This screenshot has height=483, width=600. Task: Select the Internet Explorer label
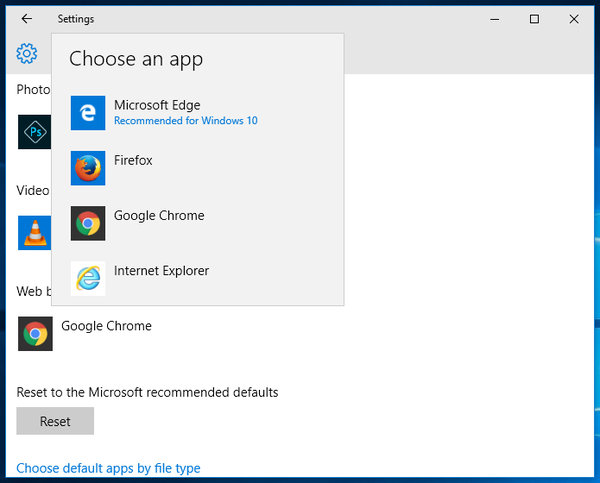click(x=161, y=271)
